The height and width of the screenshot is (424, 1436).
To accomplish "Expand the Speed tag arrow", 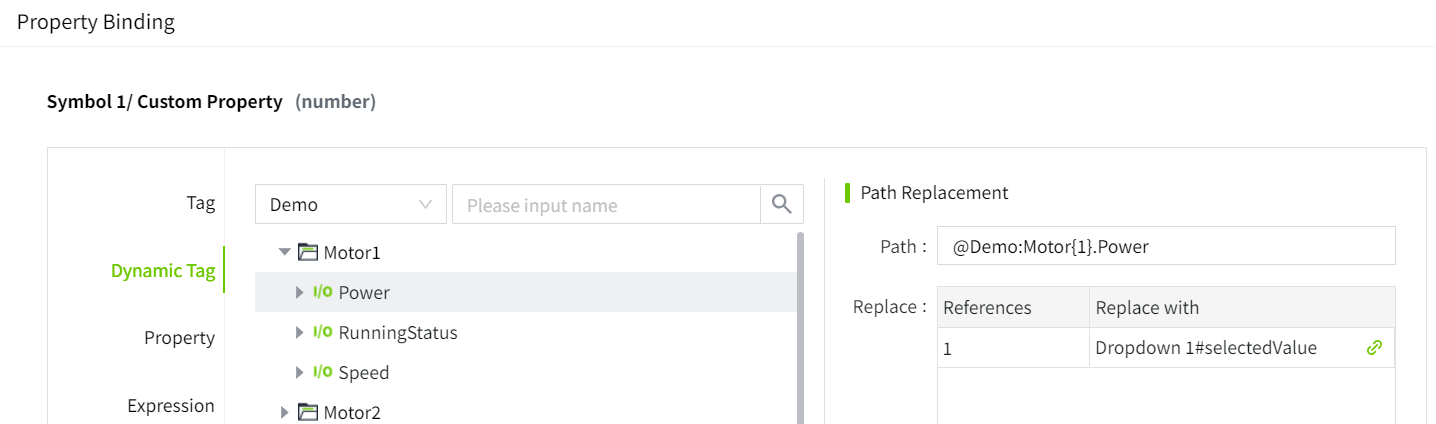I will [x=299, y=373].
